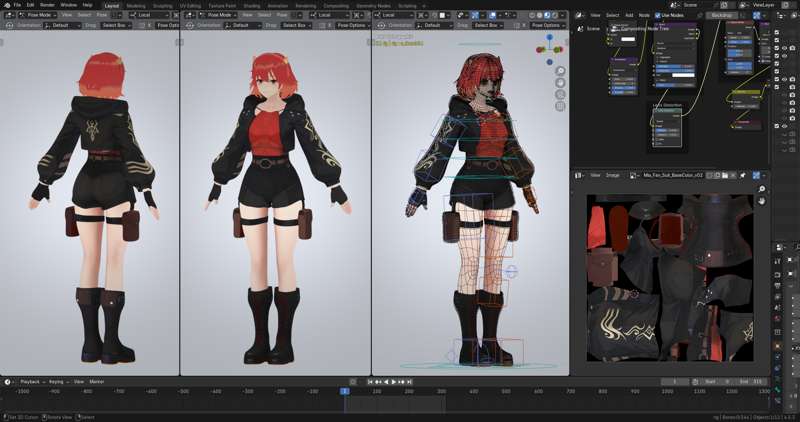Enable or disable Use Nodes checkbox
This screenshot has width=800, height=422.
tap(658, 15)
